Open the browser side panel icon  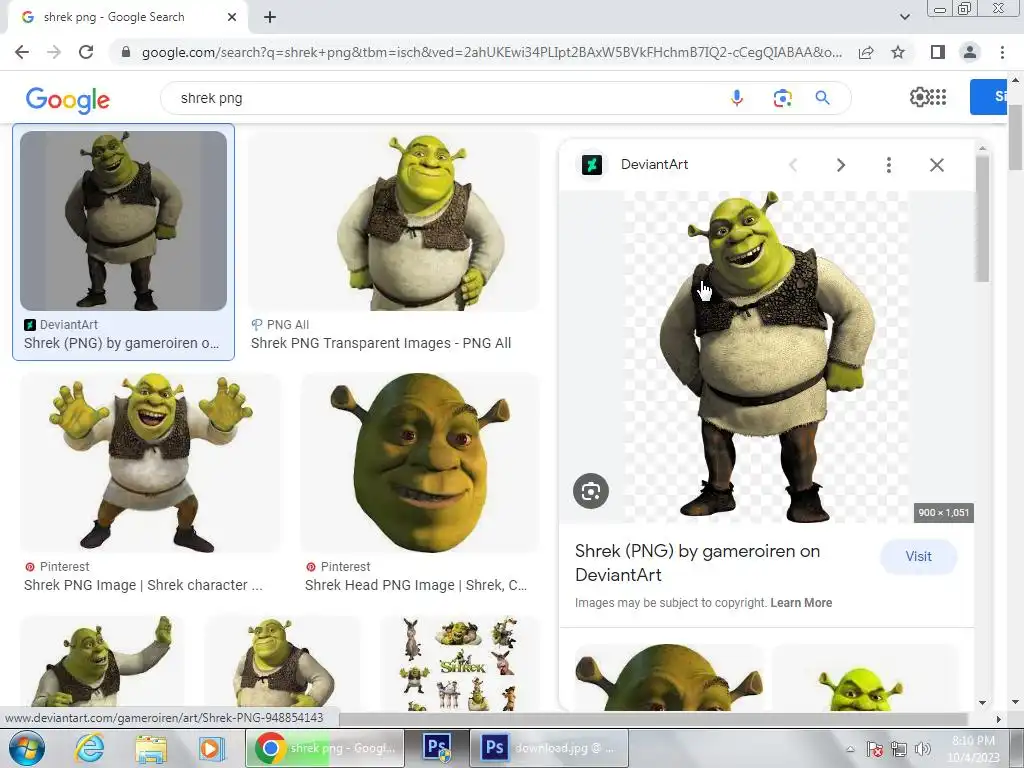(x=937, y=52)
